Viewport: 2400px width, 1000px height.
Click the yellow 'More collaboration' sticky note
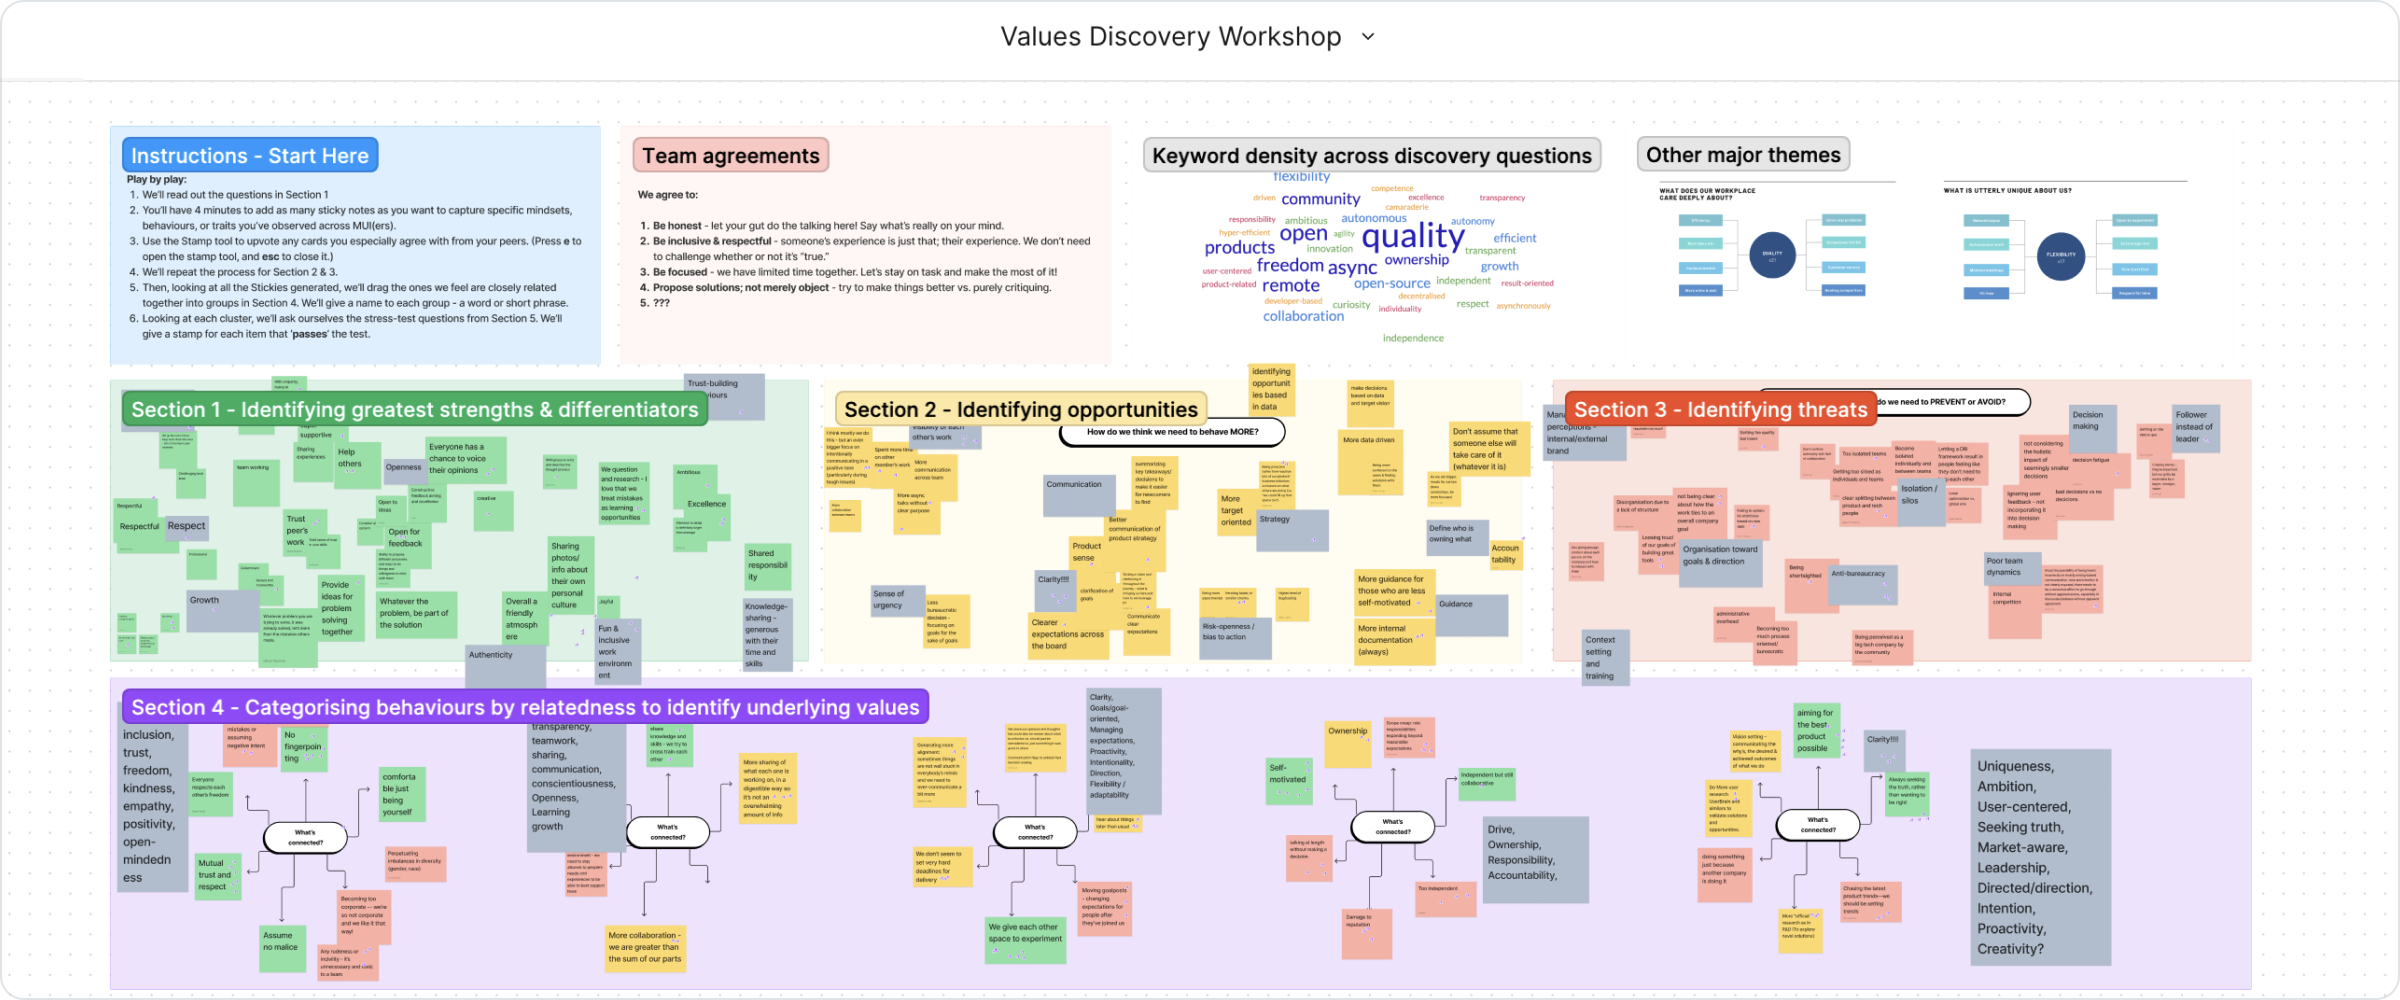[644, 946]
